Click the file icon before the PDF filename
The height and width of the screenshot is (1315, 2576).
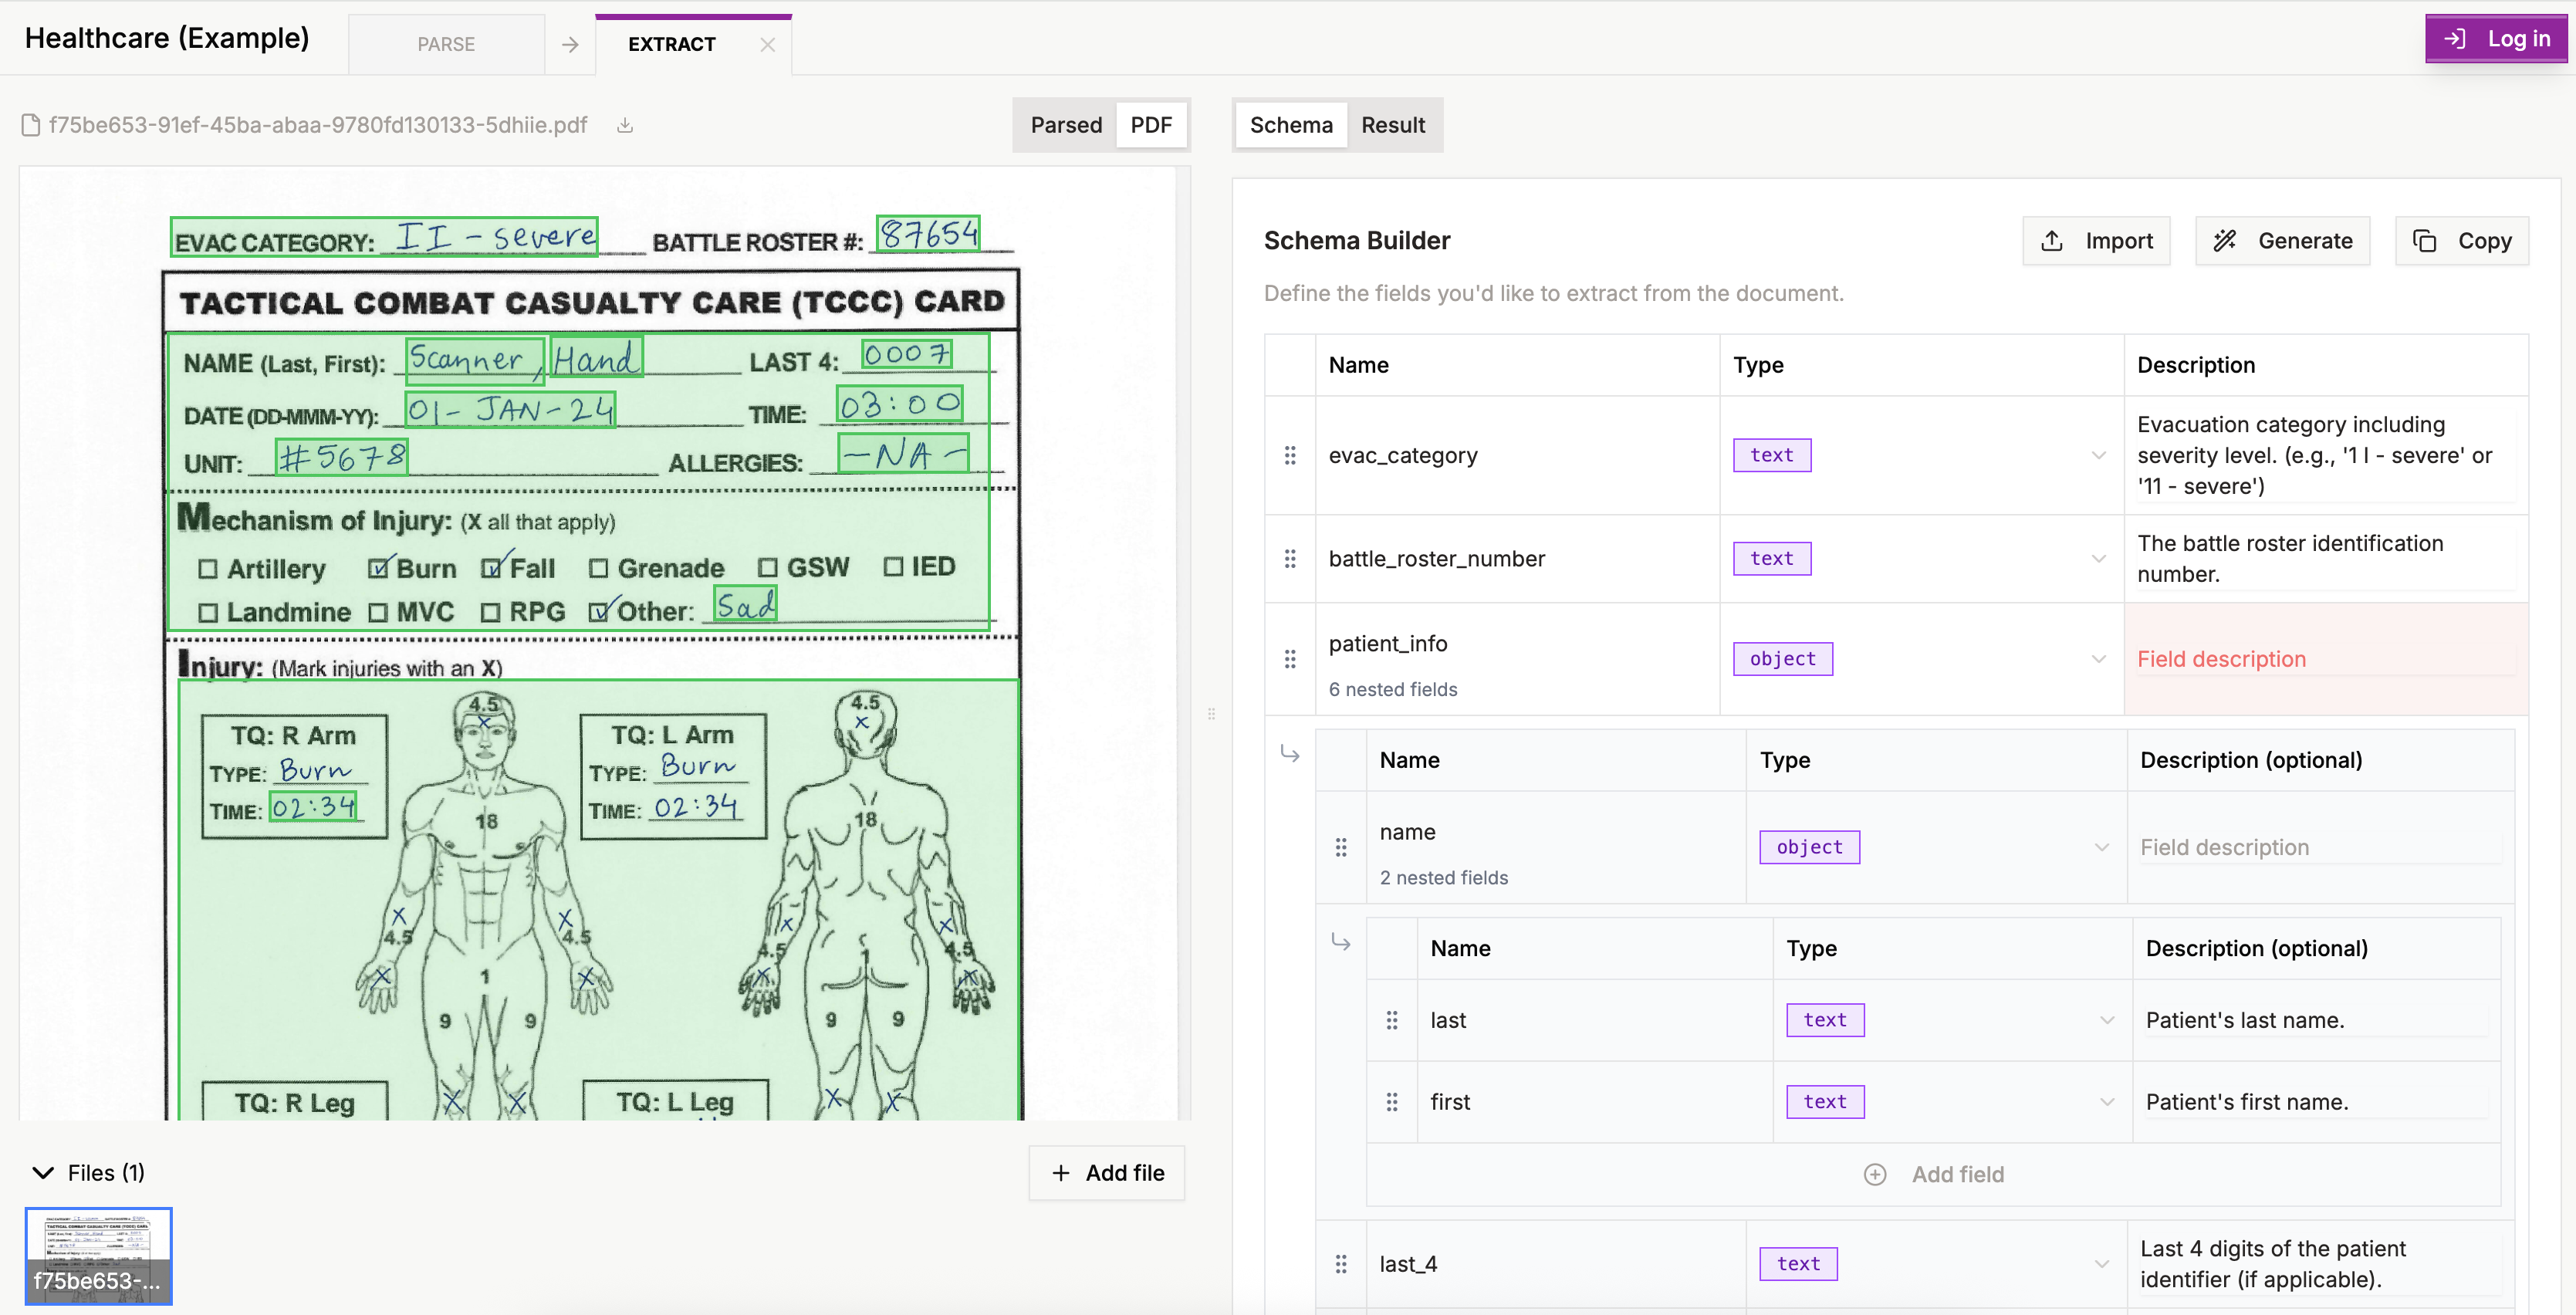click(31, 125)
